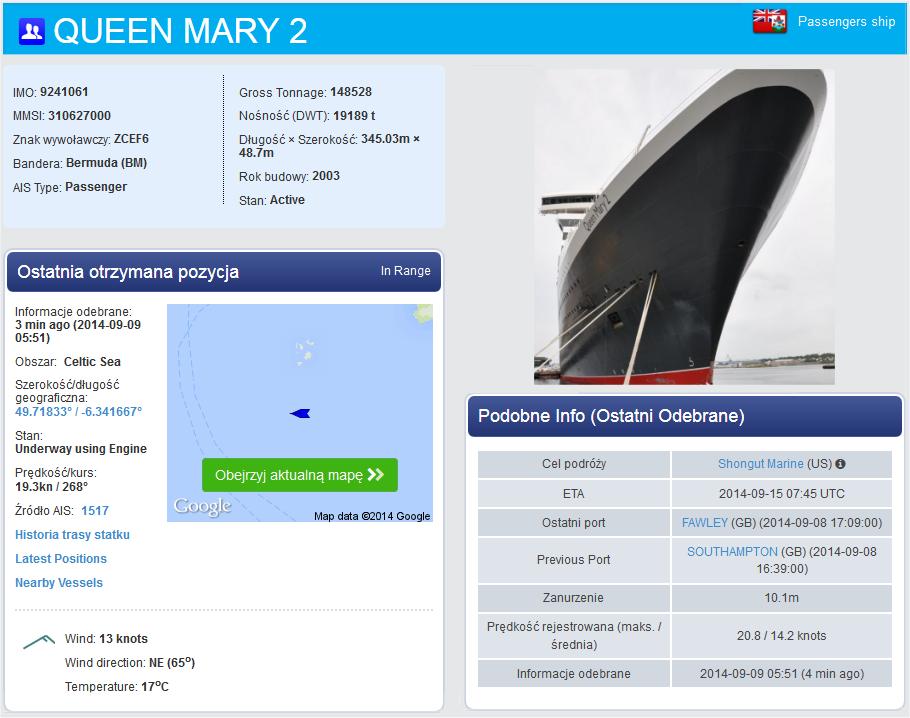The image size is (910, 718).
Task: Click the info icon next to Shongut Marine (US)
Action: coord(840,464)
